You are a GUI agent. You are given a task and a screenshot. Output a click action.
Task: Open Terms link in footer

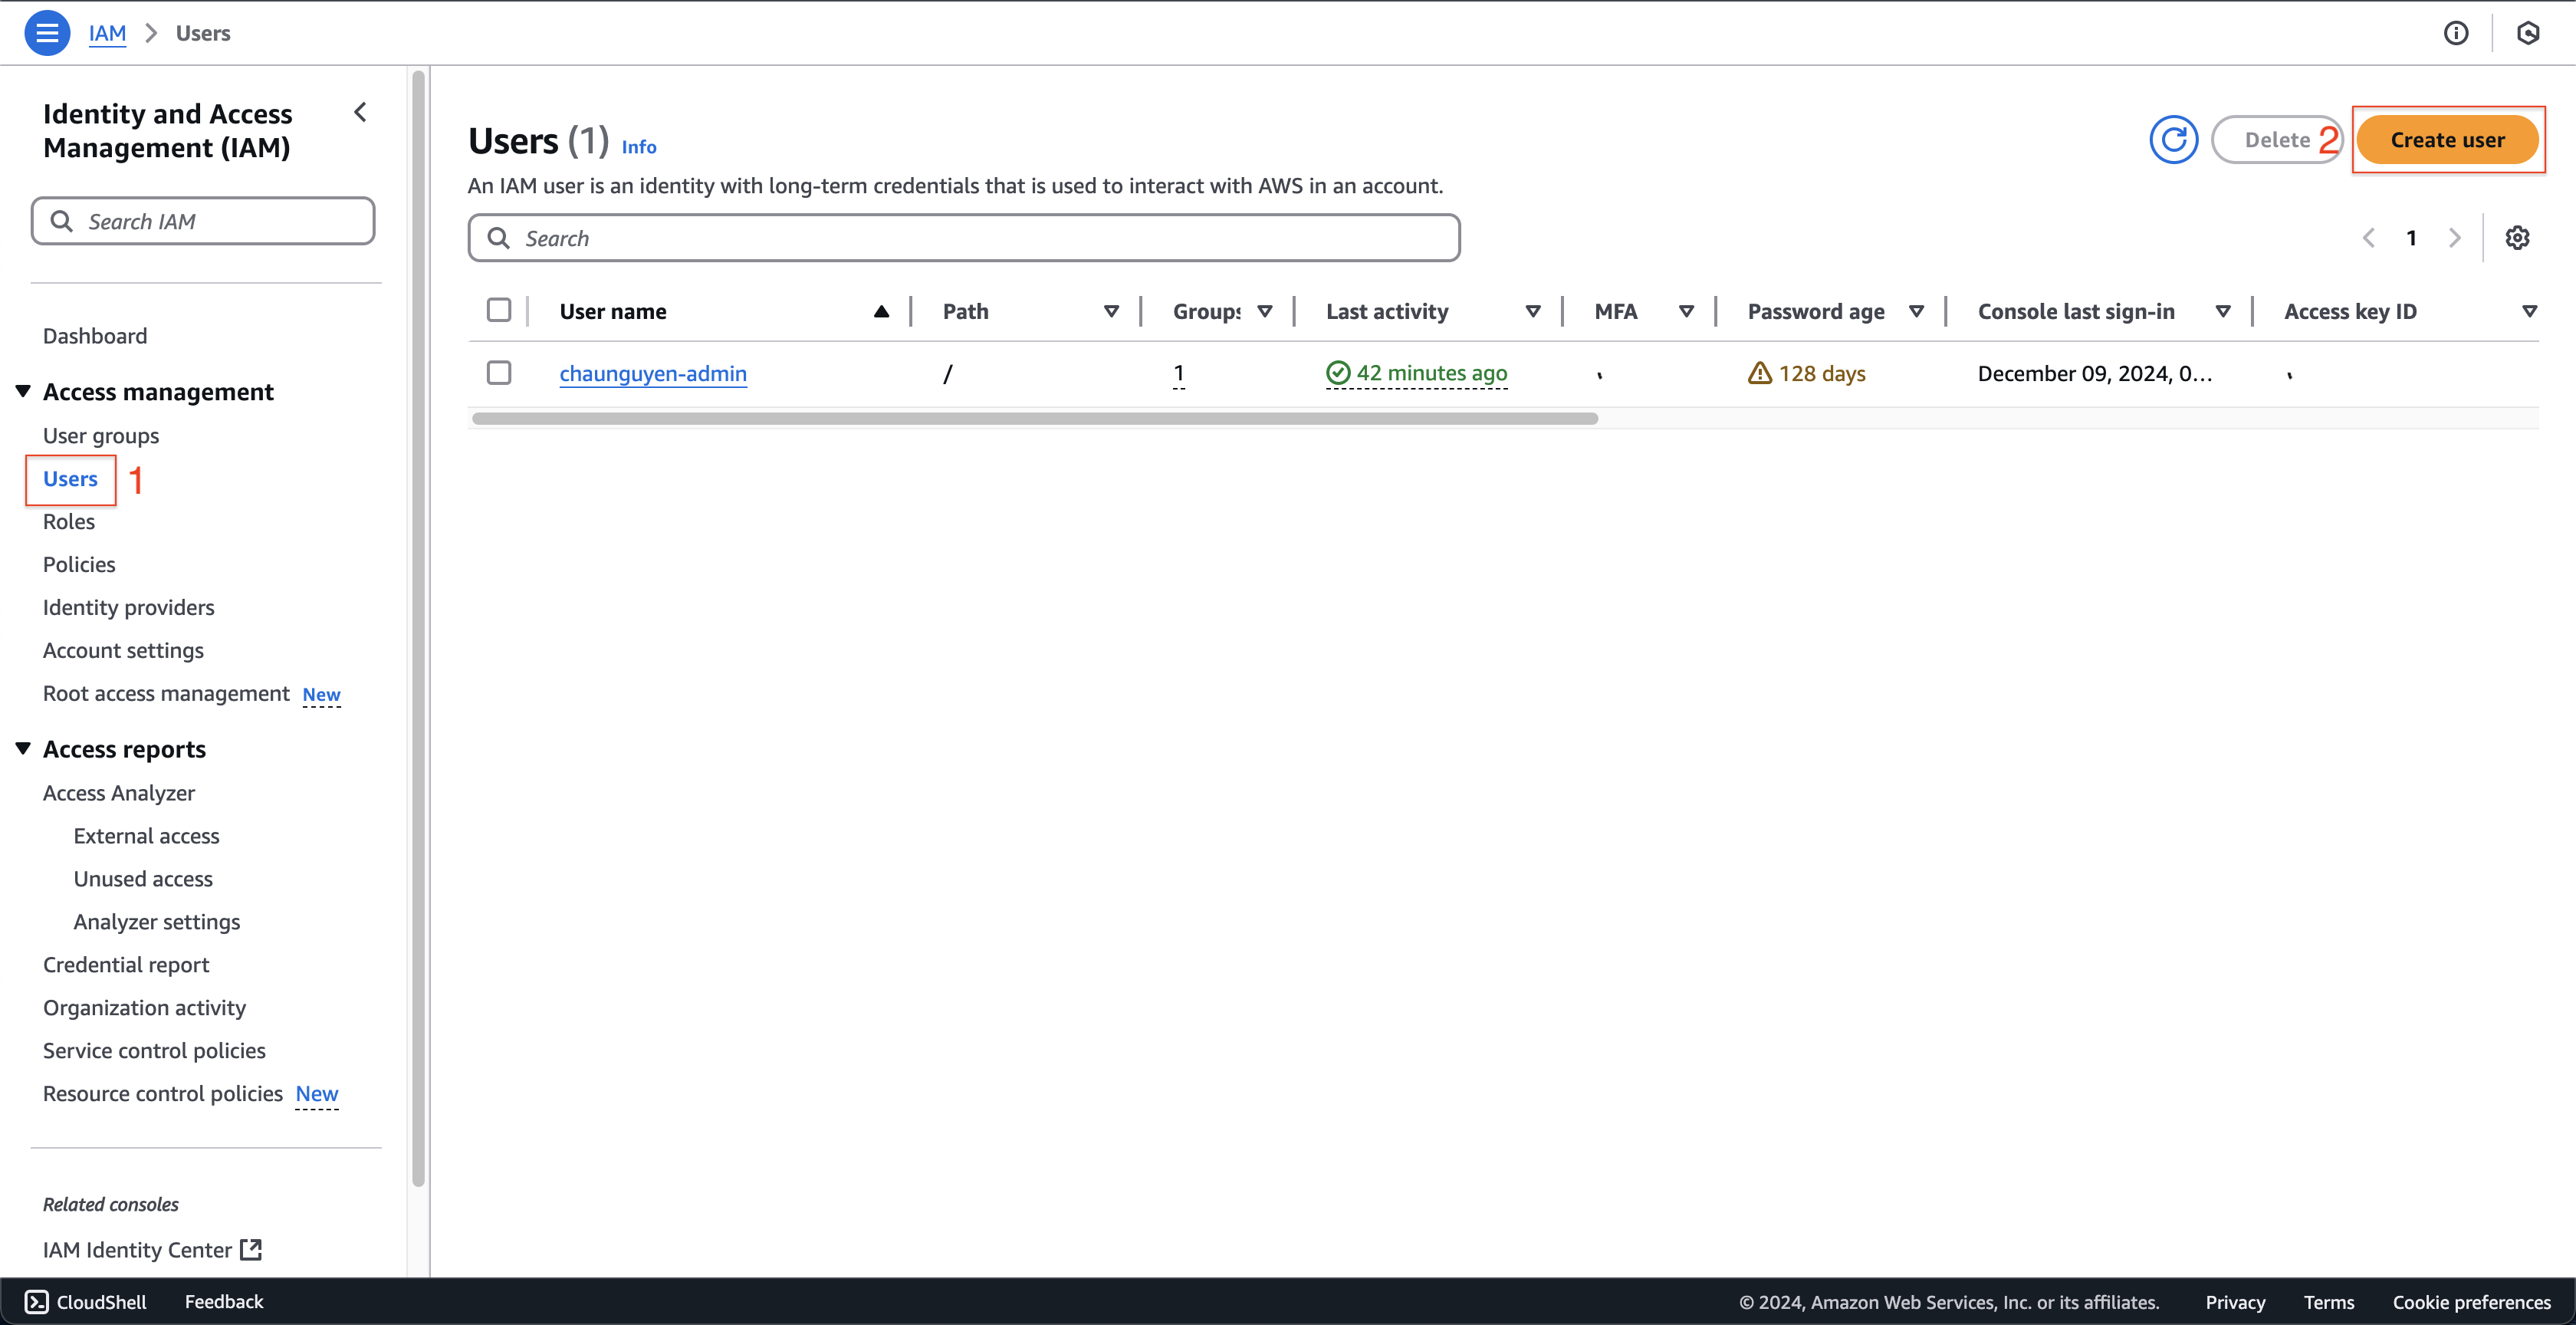click(2329, 1302)
